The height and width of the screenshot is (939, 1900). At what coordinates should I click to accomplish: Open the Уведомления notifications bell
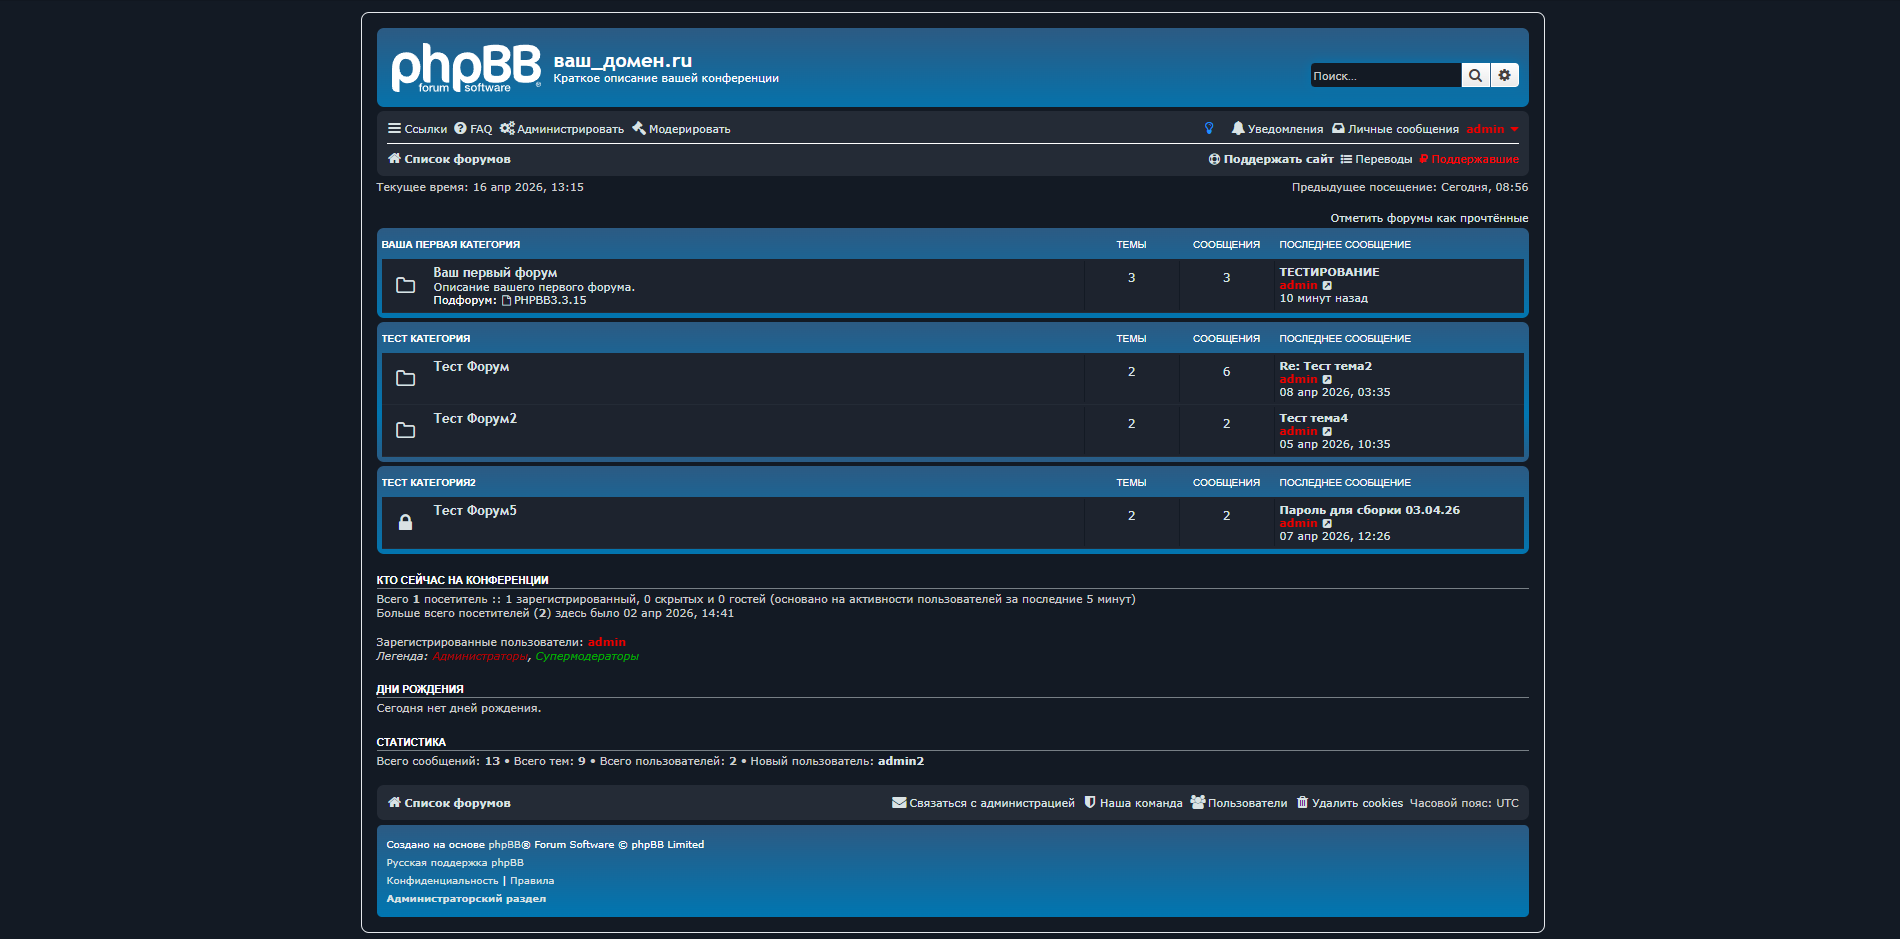tap(1277, 129)
